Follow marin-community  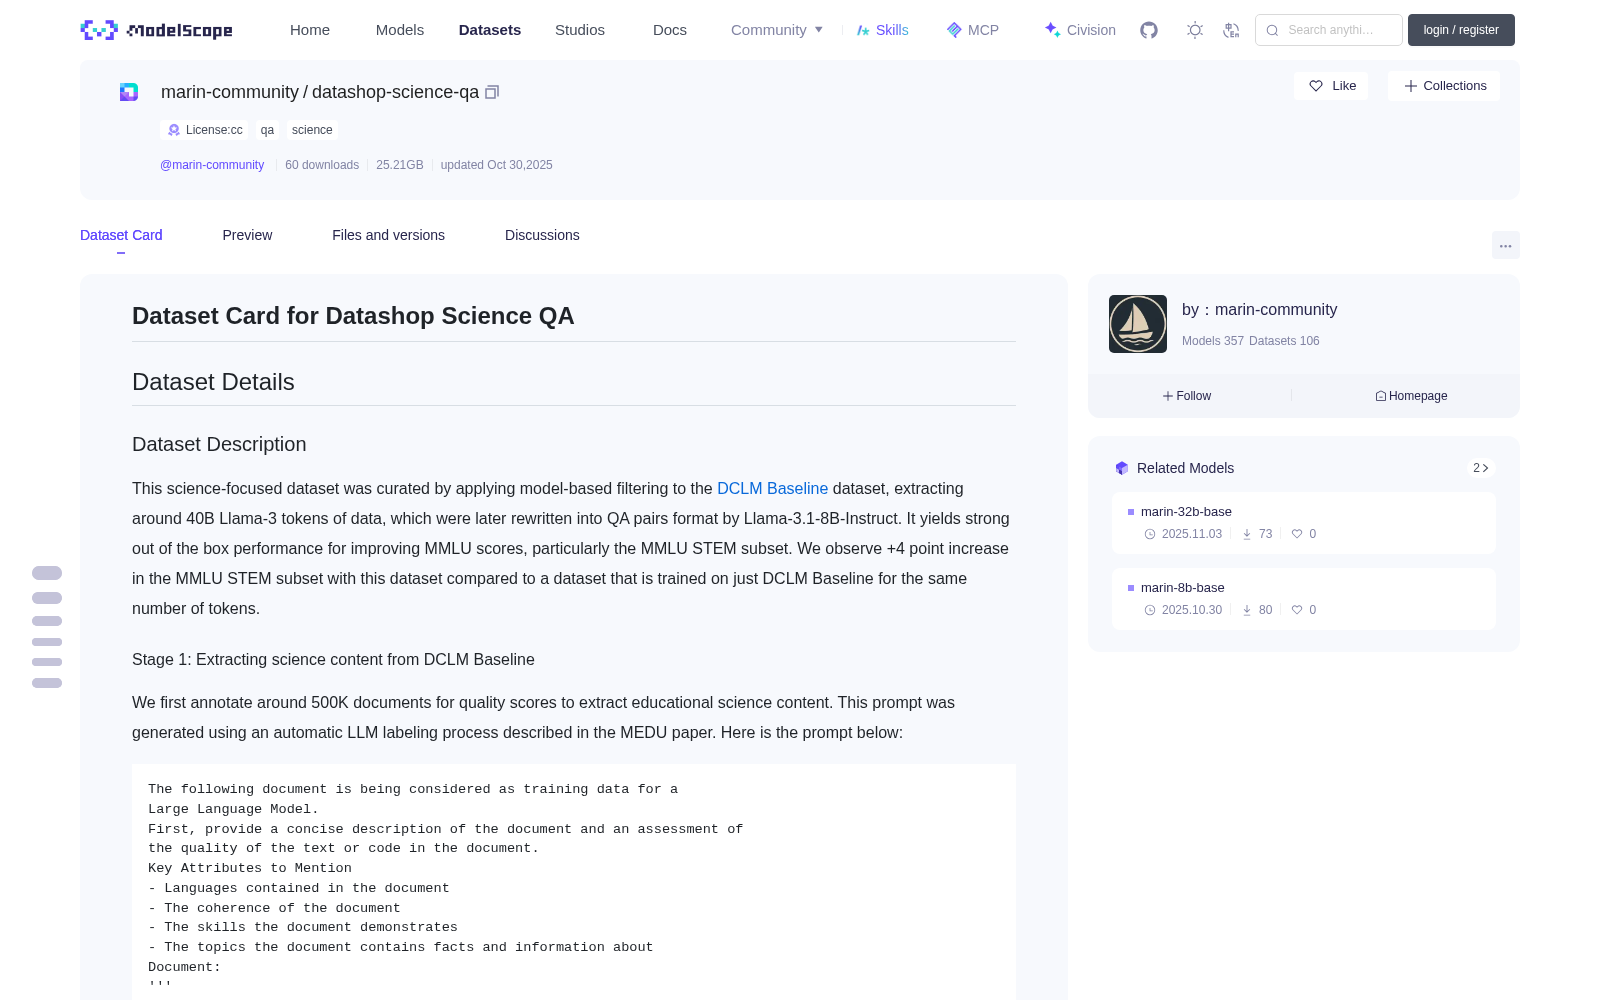click(x=1187, y=396)
